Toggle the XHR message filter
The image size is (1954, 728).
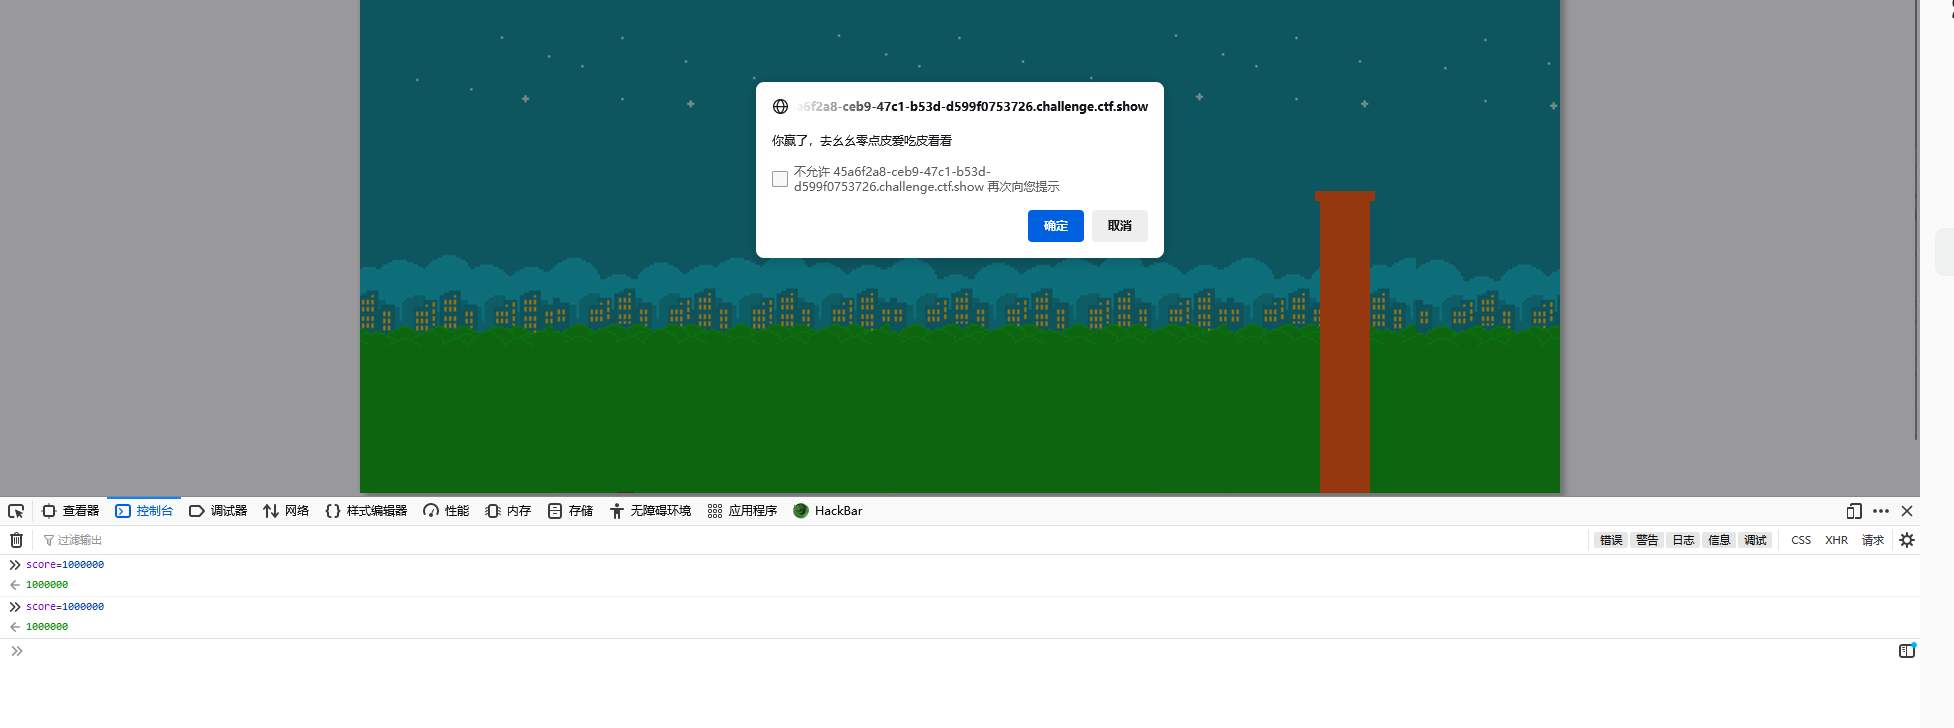pos(1836,540)
